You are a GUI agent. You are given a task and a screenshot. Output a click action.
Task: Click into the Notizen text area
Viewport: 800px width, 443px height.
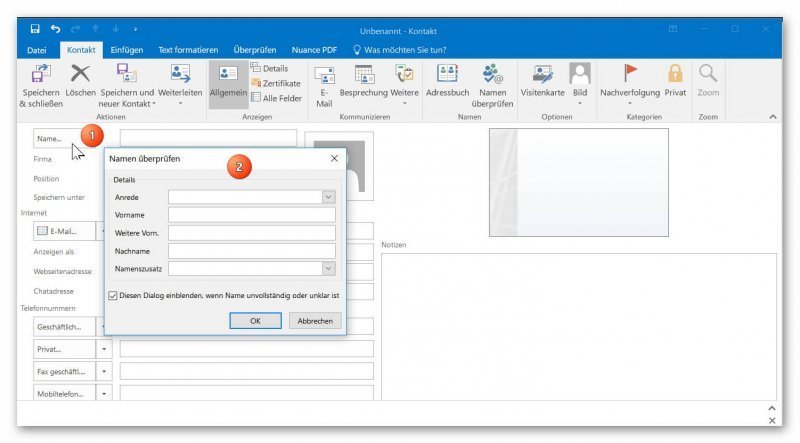[x=579, y=327]
